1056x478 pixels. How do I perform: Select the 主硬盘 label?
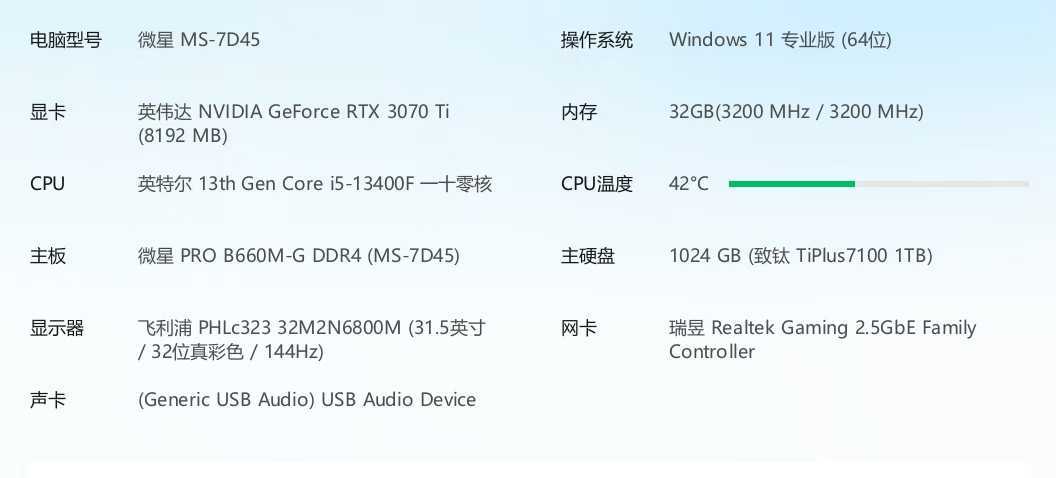tap(588, 256)
